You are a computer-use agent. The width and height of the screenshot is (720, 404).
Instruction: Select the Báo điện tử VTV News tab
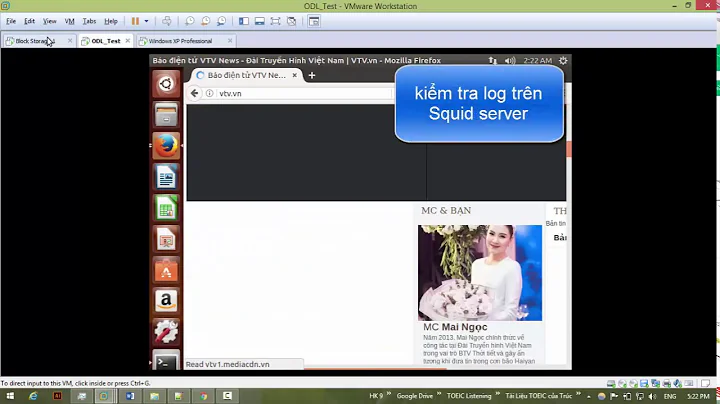[247, 75]
